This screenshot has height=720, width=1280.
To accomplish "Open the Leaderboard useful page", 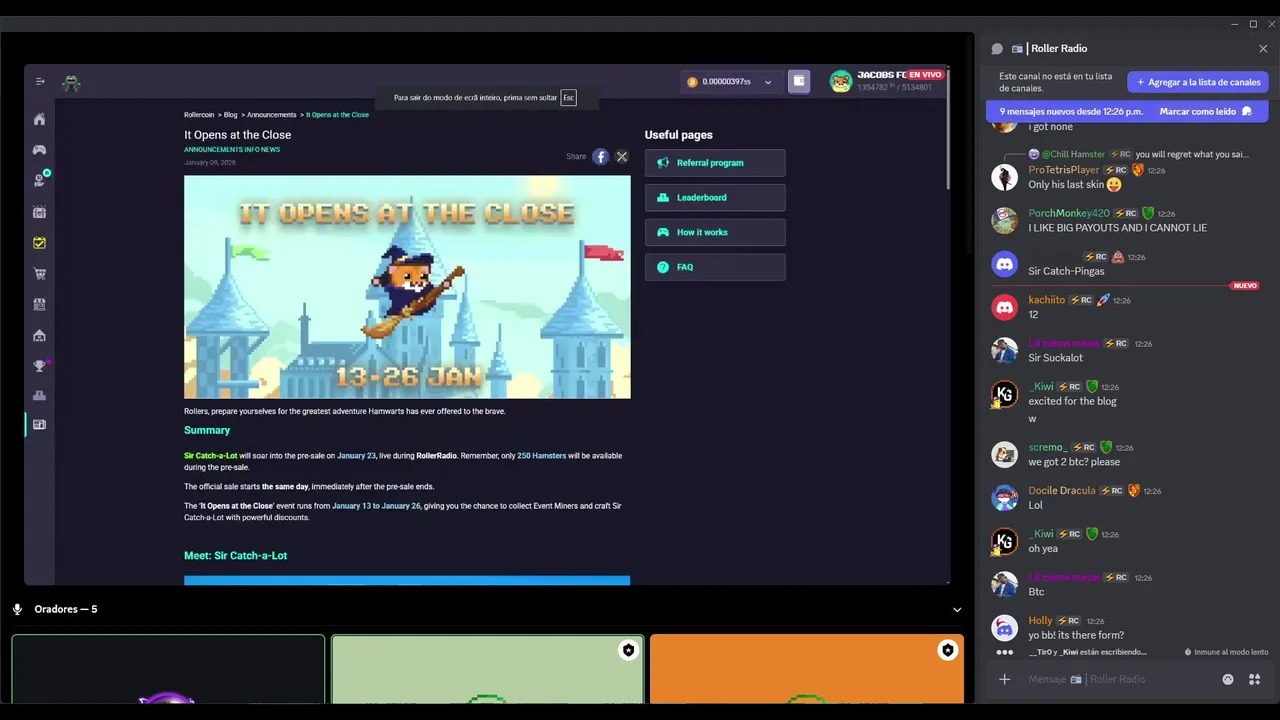I will (x=715, y=198).
